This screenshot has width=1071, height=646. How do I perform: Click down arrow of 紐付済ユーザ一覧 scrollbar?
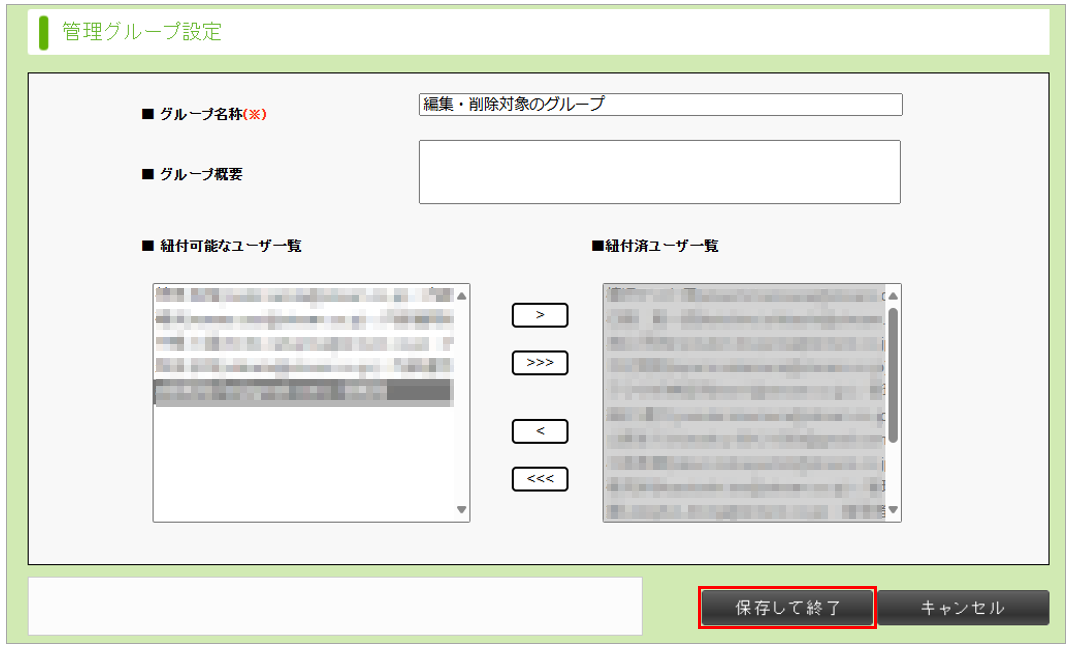coord(893,510)
